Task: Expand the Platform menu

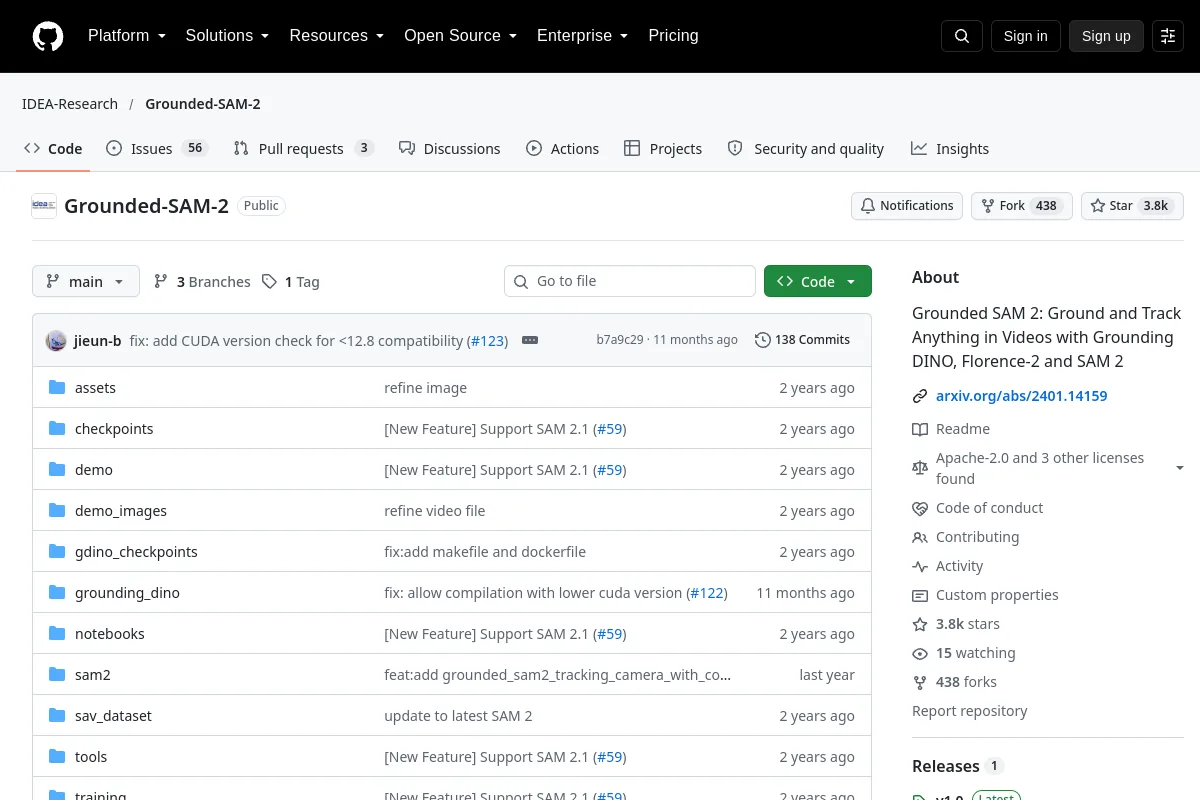Action: [x=126, y=36]
